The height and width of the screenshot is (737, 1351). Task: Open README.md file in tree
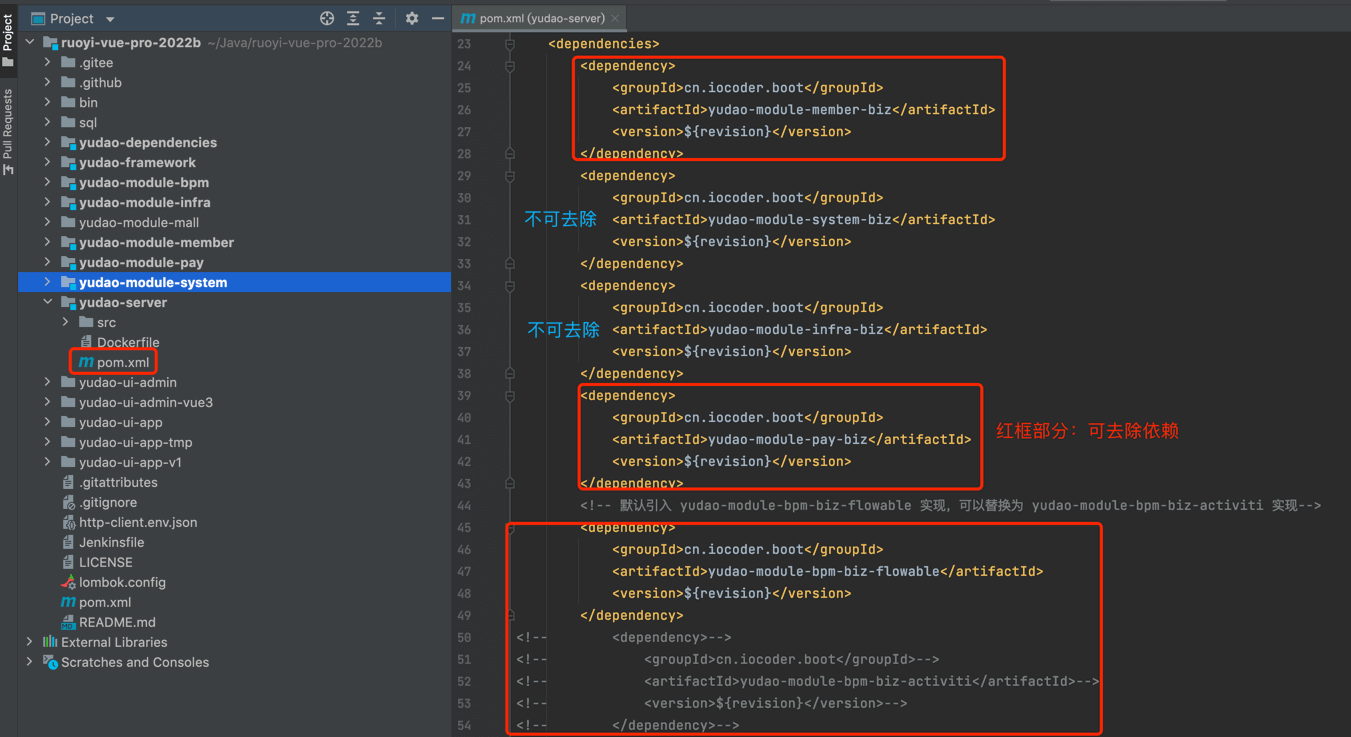(x=116, y=622)
